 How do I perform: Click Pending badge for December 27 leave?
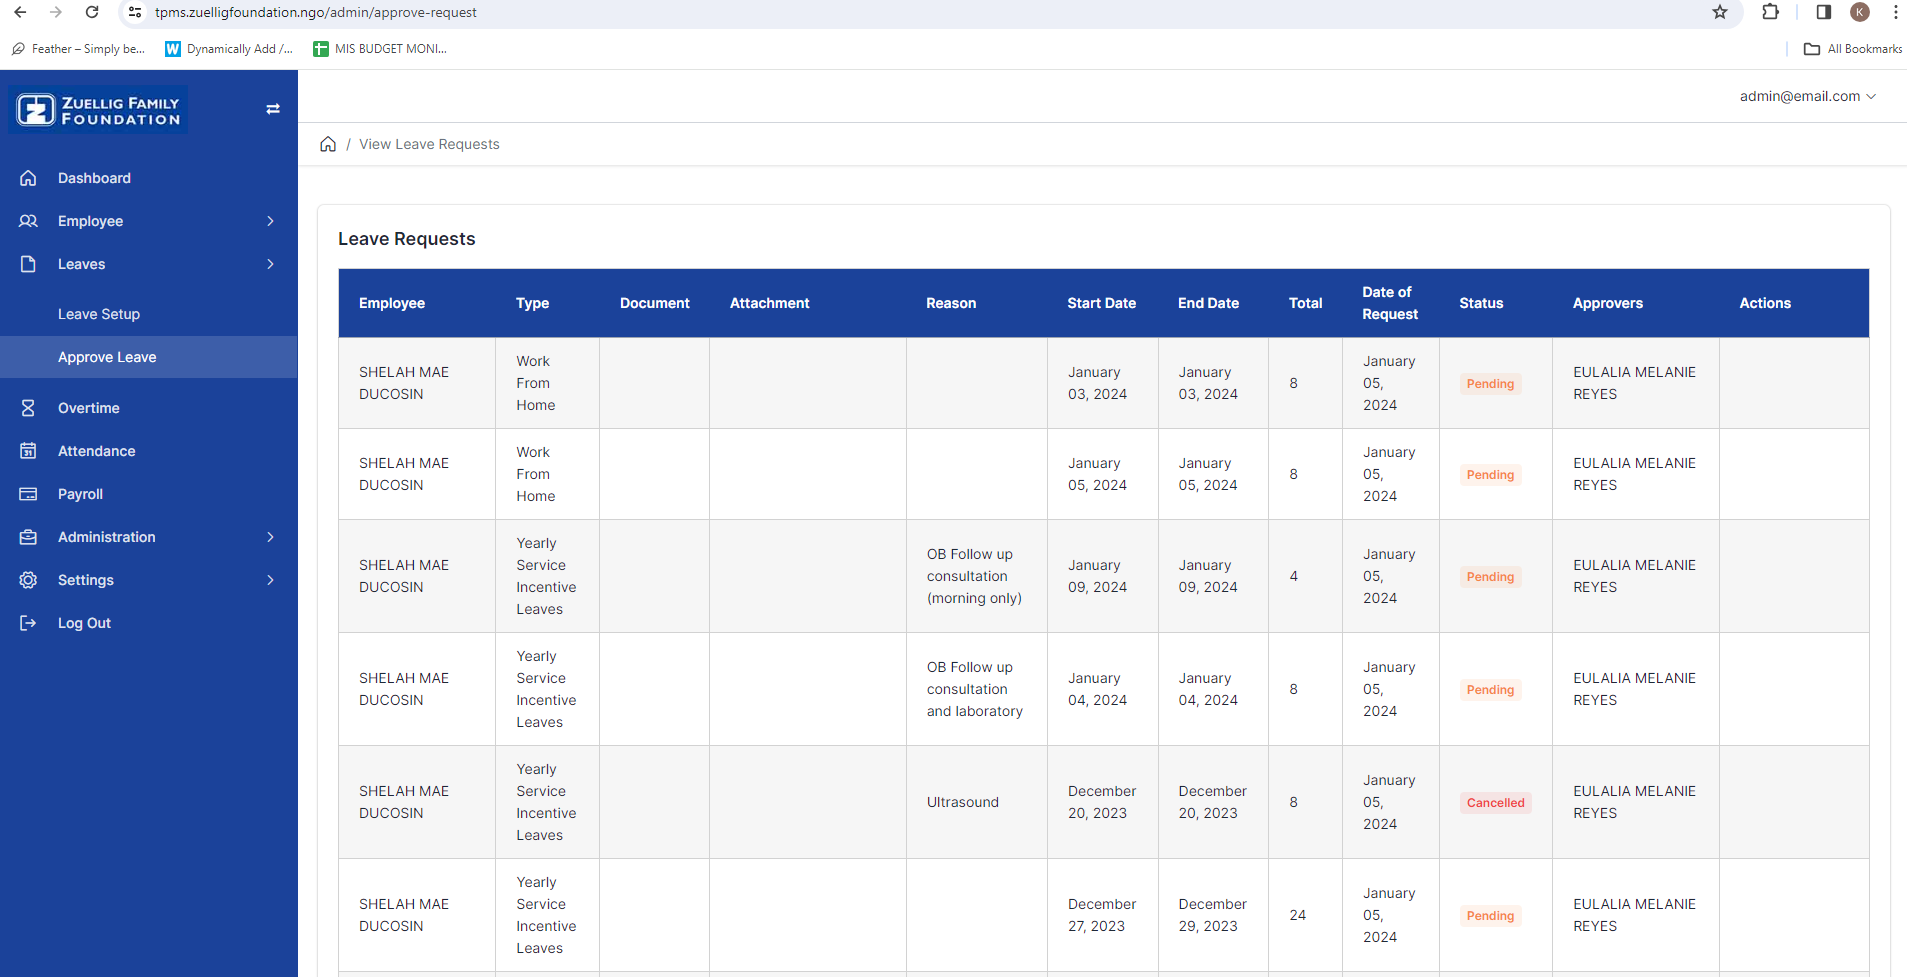point(1490,916)
